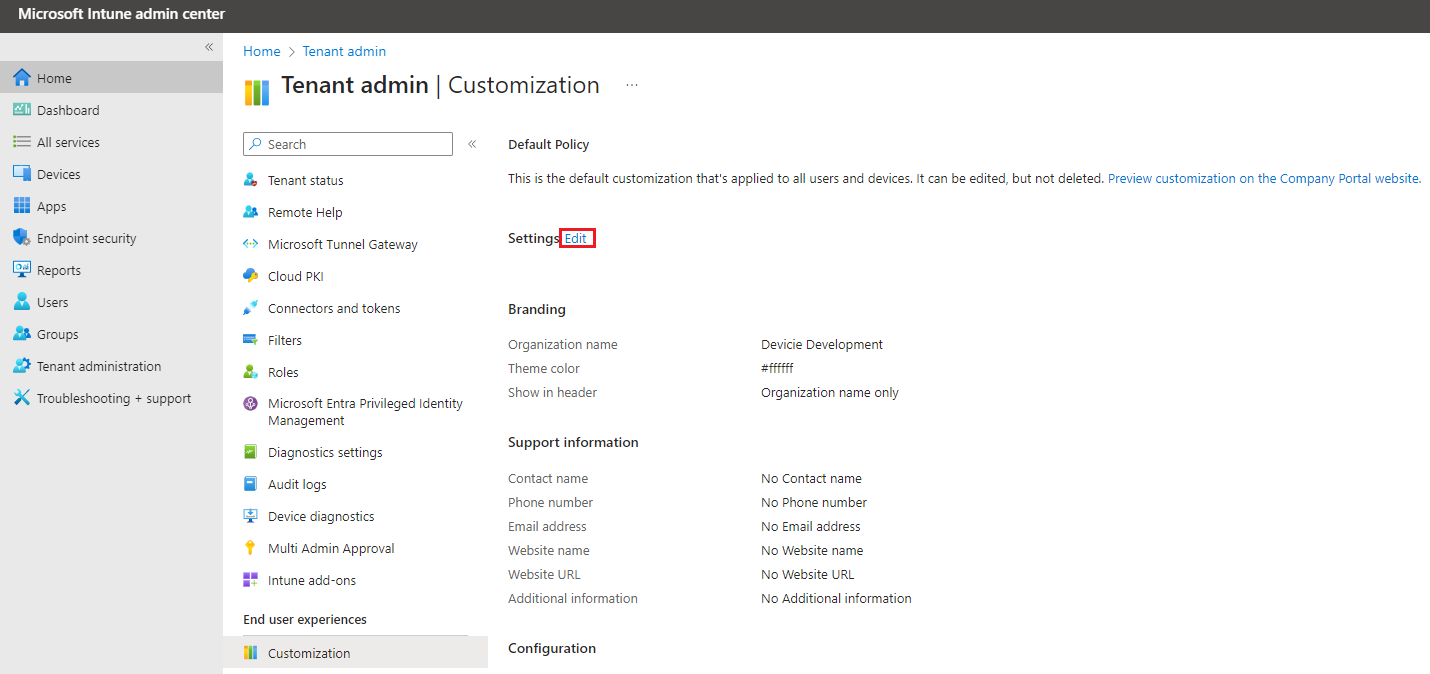The height and width of the screenshot is (674, 1430).
Task: View the Reports section
Action: [58, 269]
